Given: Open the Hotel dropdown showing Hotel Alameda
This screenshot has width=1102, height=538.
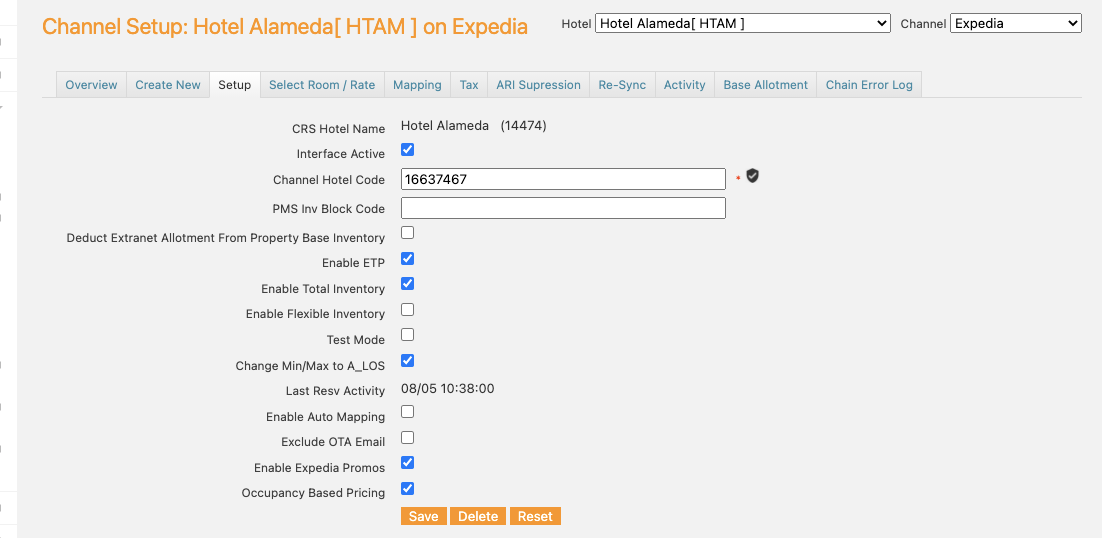Looking at the screenshot, I should (743, 23).
